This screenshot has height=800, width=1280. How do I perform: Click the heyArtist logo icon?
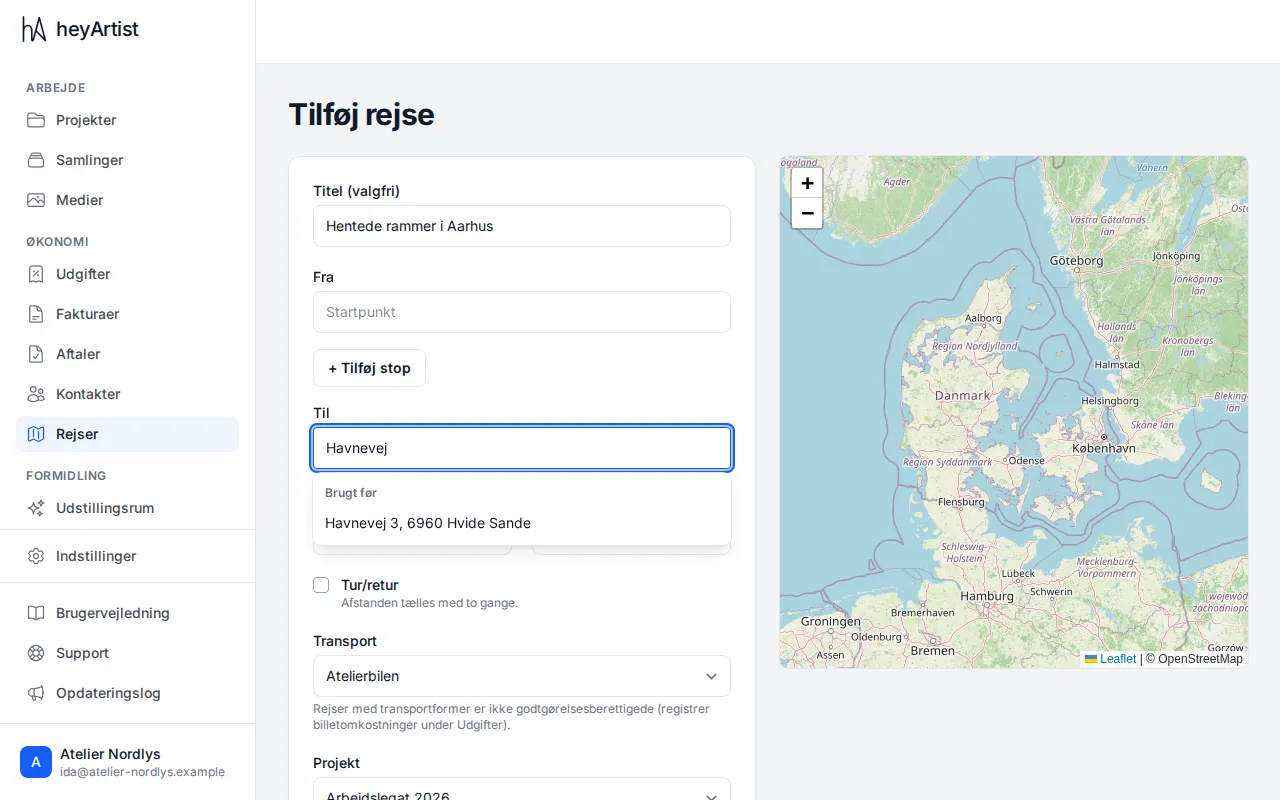coord(34,29)
